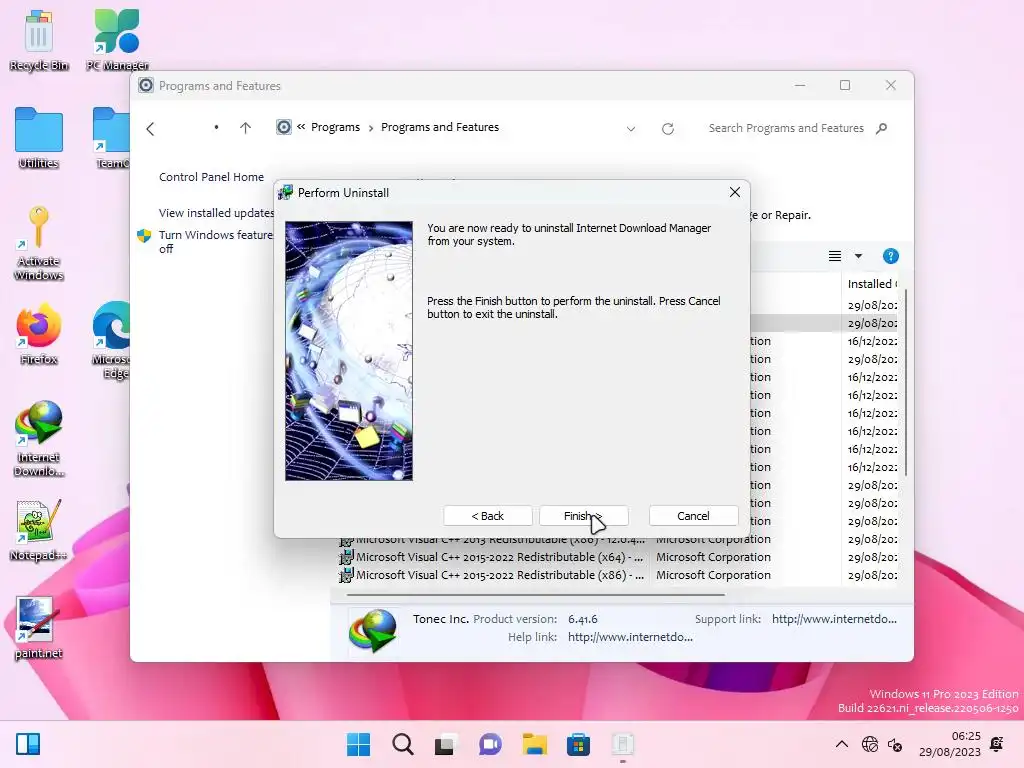The image size is (1024, 768).
Task: Expand view options dropdown arrow
Action: tap(858, 256)
